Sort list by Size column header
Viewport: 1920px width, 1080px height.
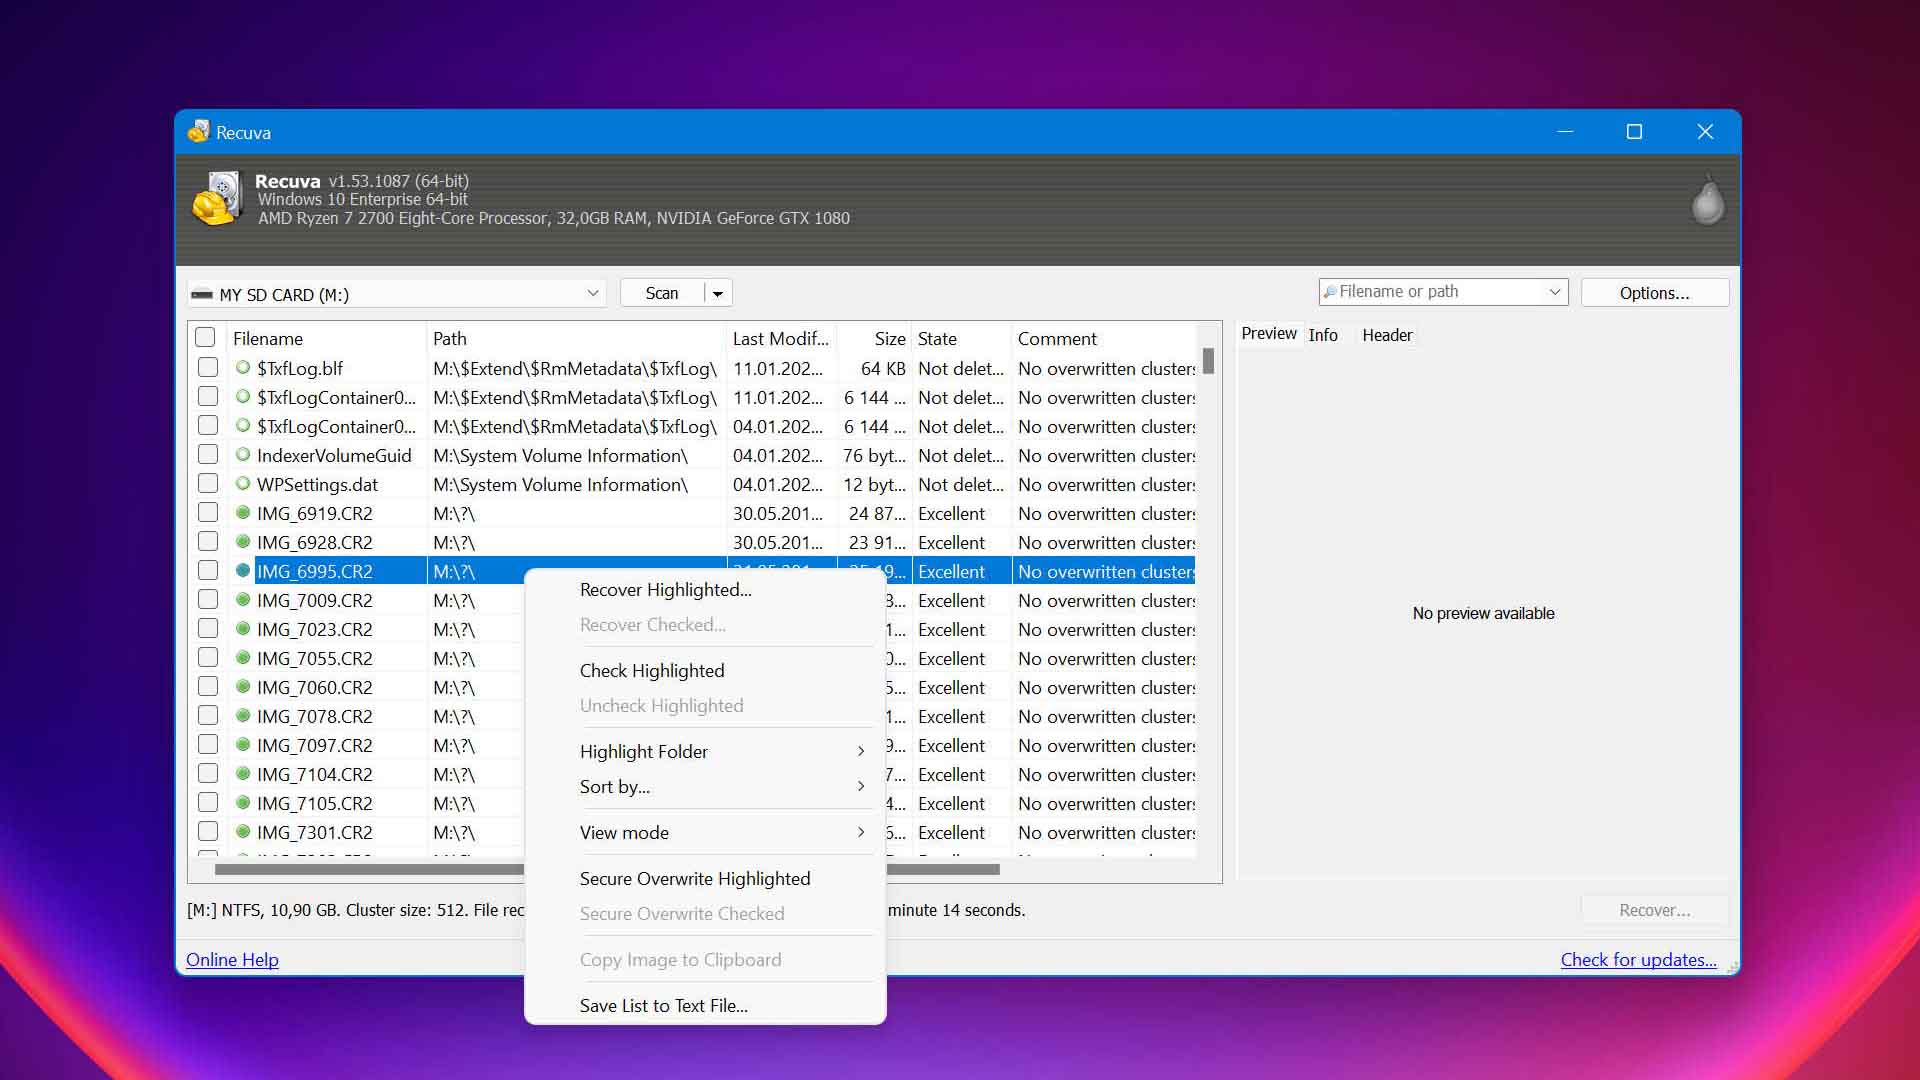click(874, 339)
